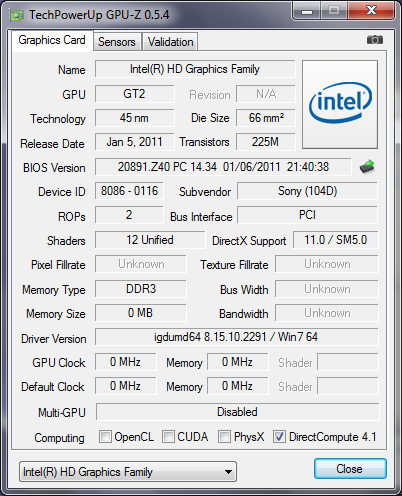This screenshot has width=402, height=496.
Task: Toggle the PhysX checkbox
Action: [224, 436]
